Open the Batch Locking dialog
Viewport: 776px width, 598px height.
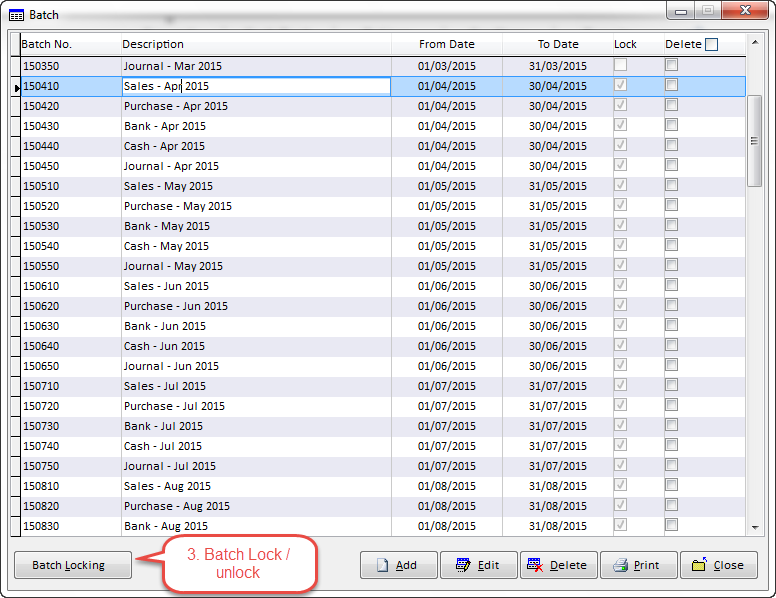tap(73, 565)
